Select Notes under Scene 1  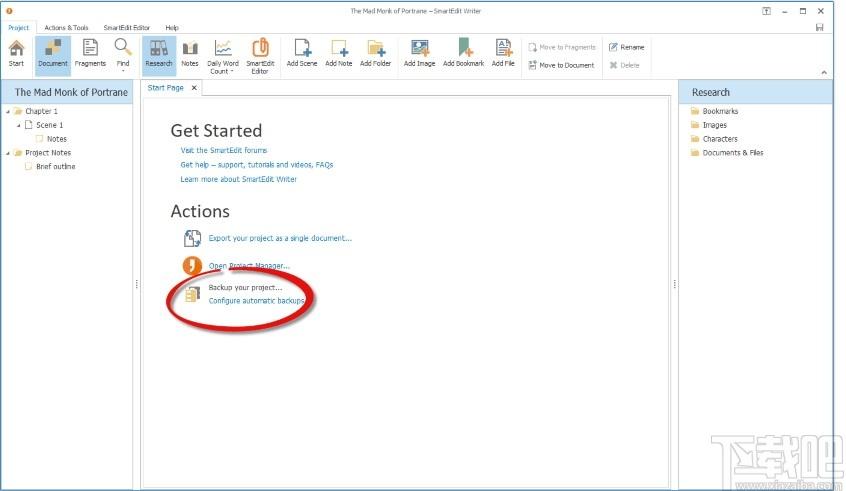pyautogui.click(x=57, y=139)
